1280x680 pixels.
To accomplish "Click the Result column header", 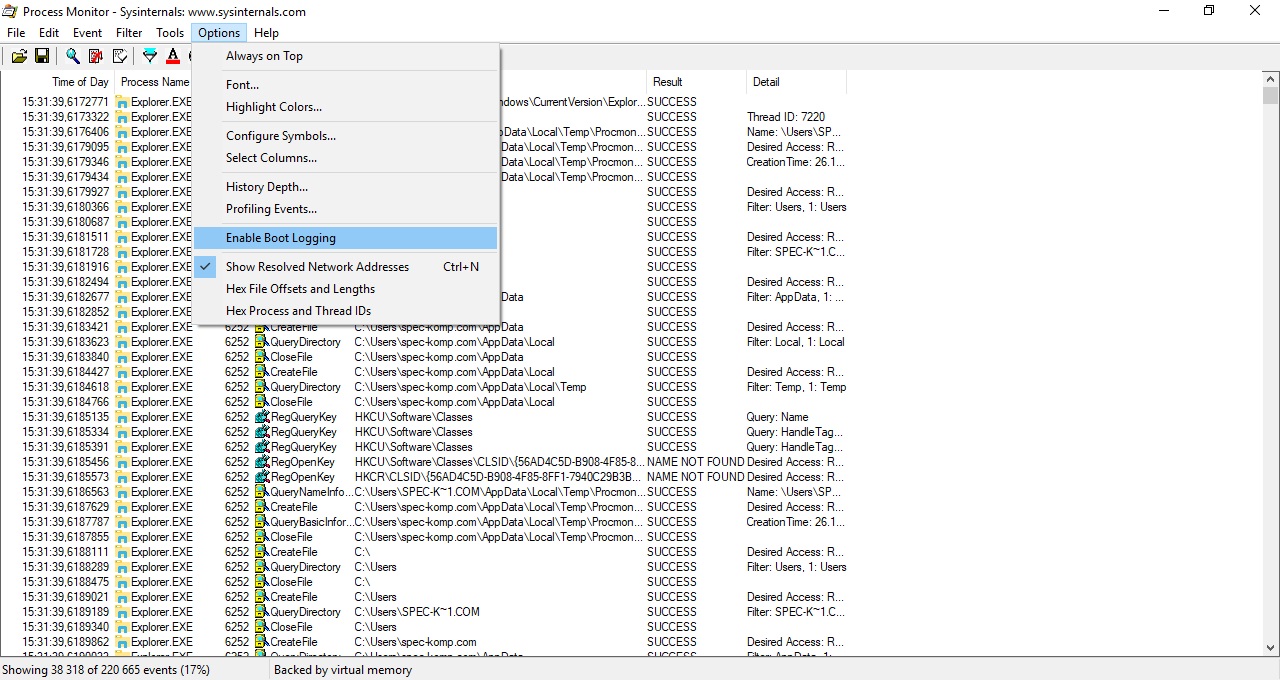I will (667, 82).
